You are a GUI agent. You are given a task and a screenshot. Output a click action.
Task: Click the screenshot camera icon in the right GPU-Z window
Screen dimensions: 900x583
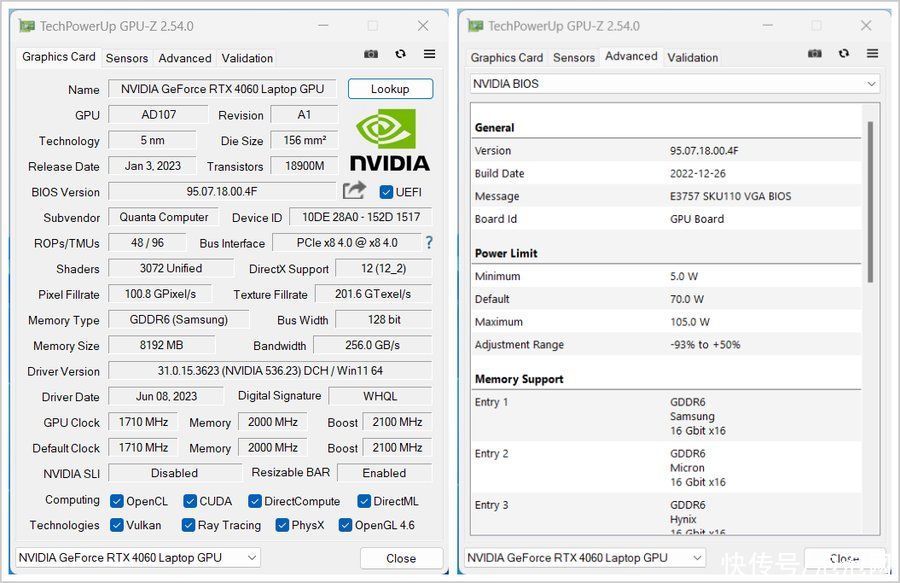[x=814, y=53]
